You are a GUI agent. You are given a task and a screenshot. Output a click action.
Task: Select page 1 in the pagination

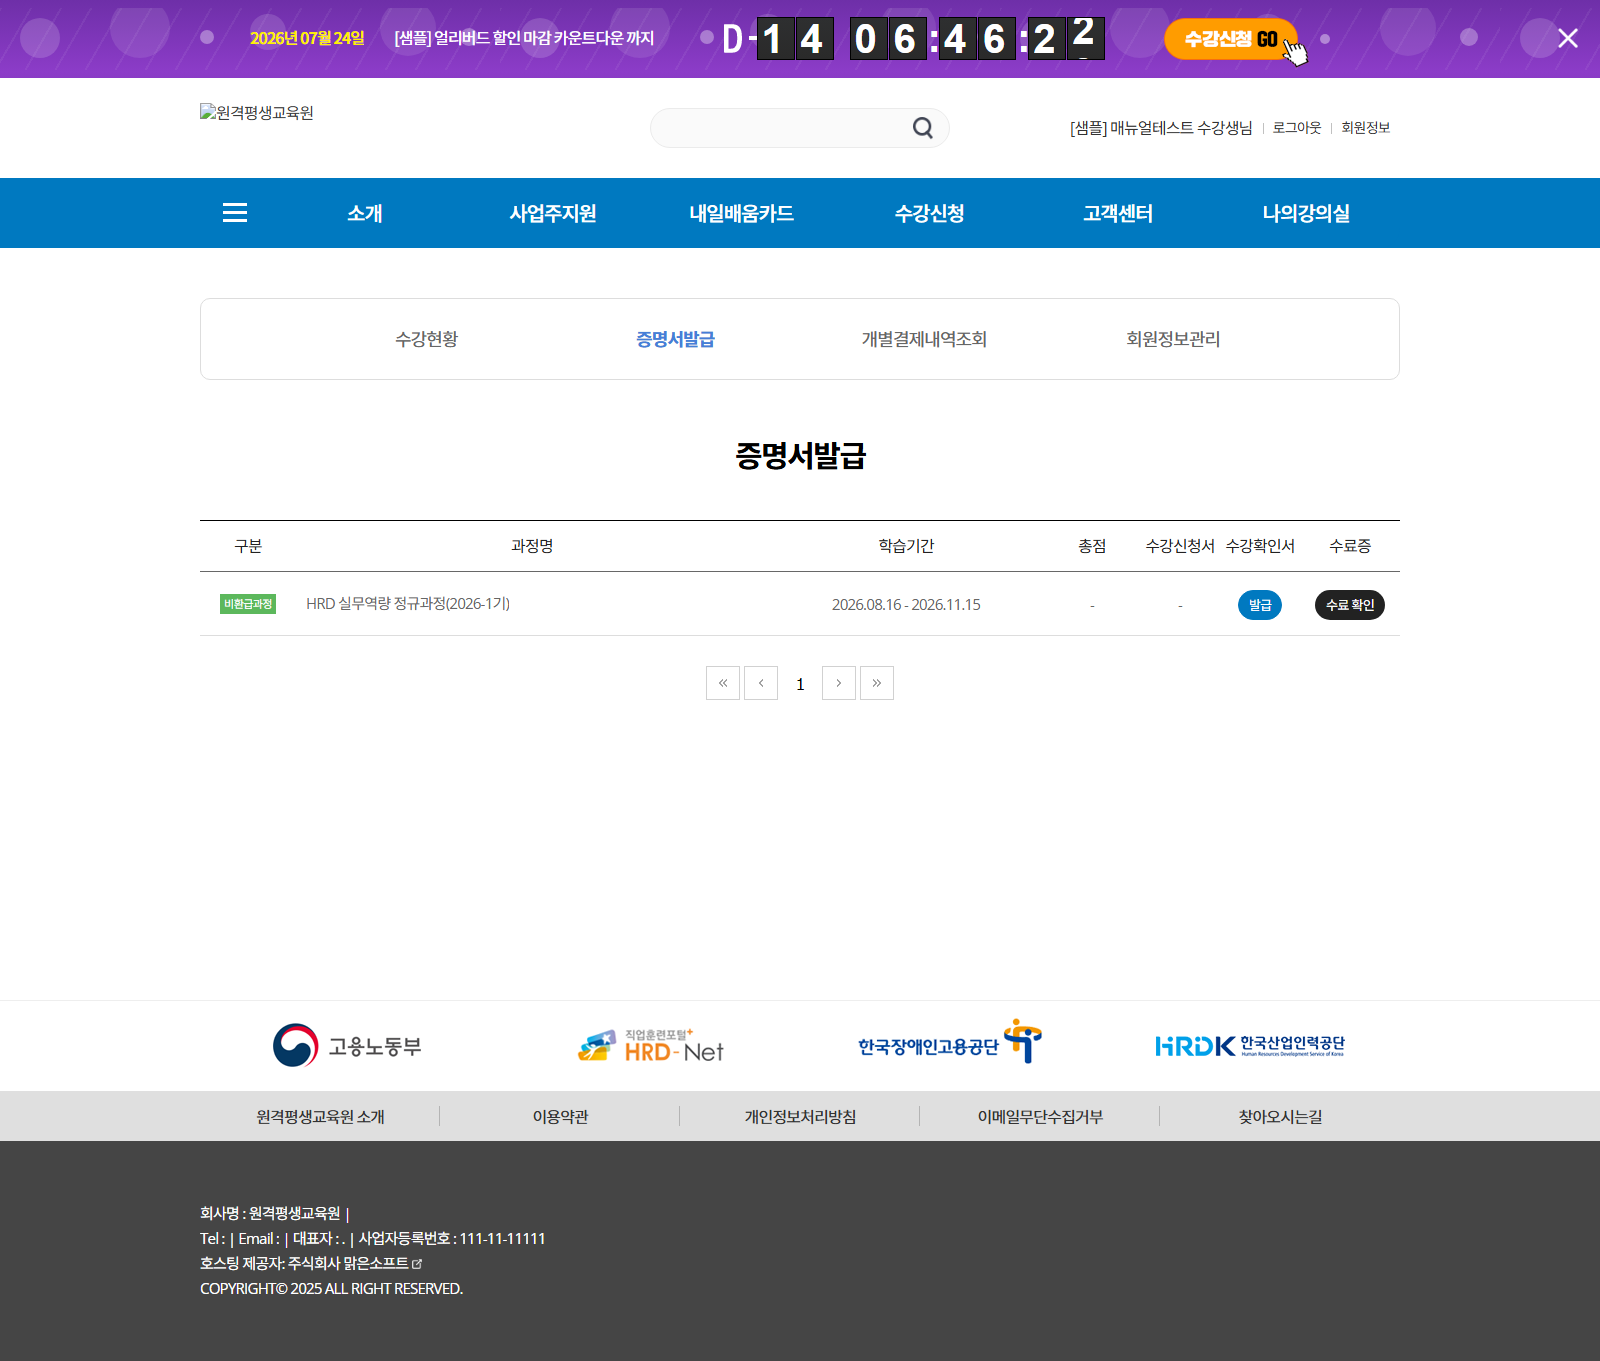[800, 684]
